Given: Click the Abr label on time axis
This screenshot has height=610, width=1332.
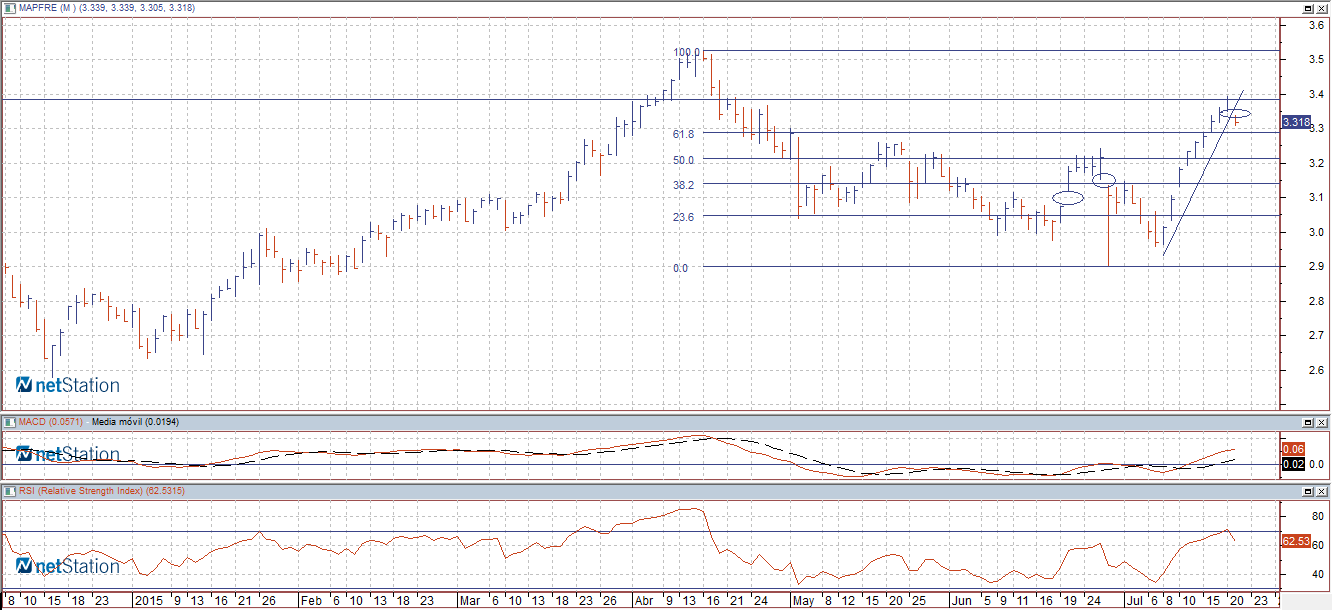Looking at the screenshot, I should point(646,601).
